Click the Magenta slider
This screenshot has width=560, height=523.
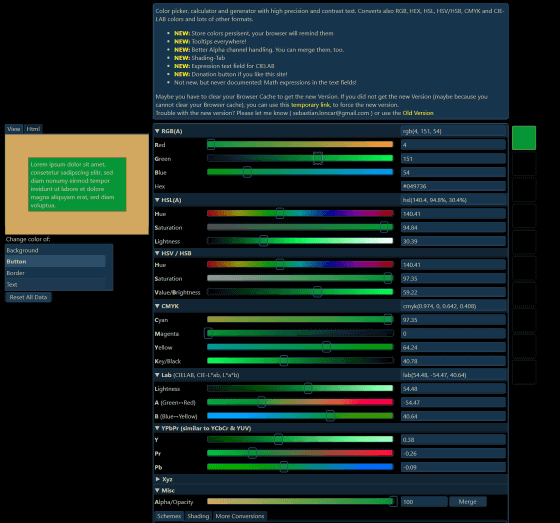[300, 334]
